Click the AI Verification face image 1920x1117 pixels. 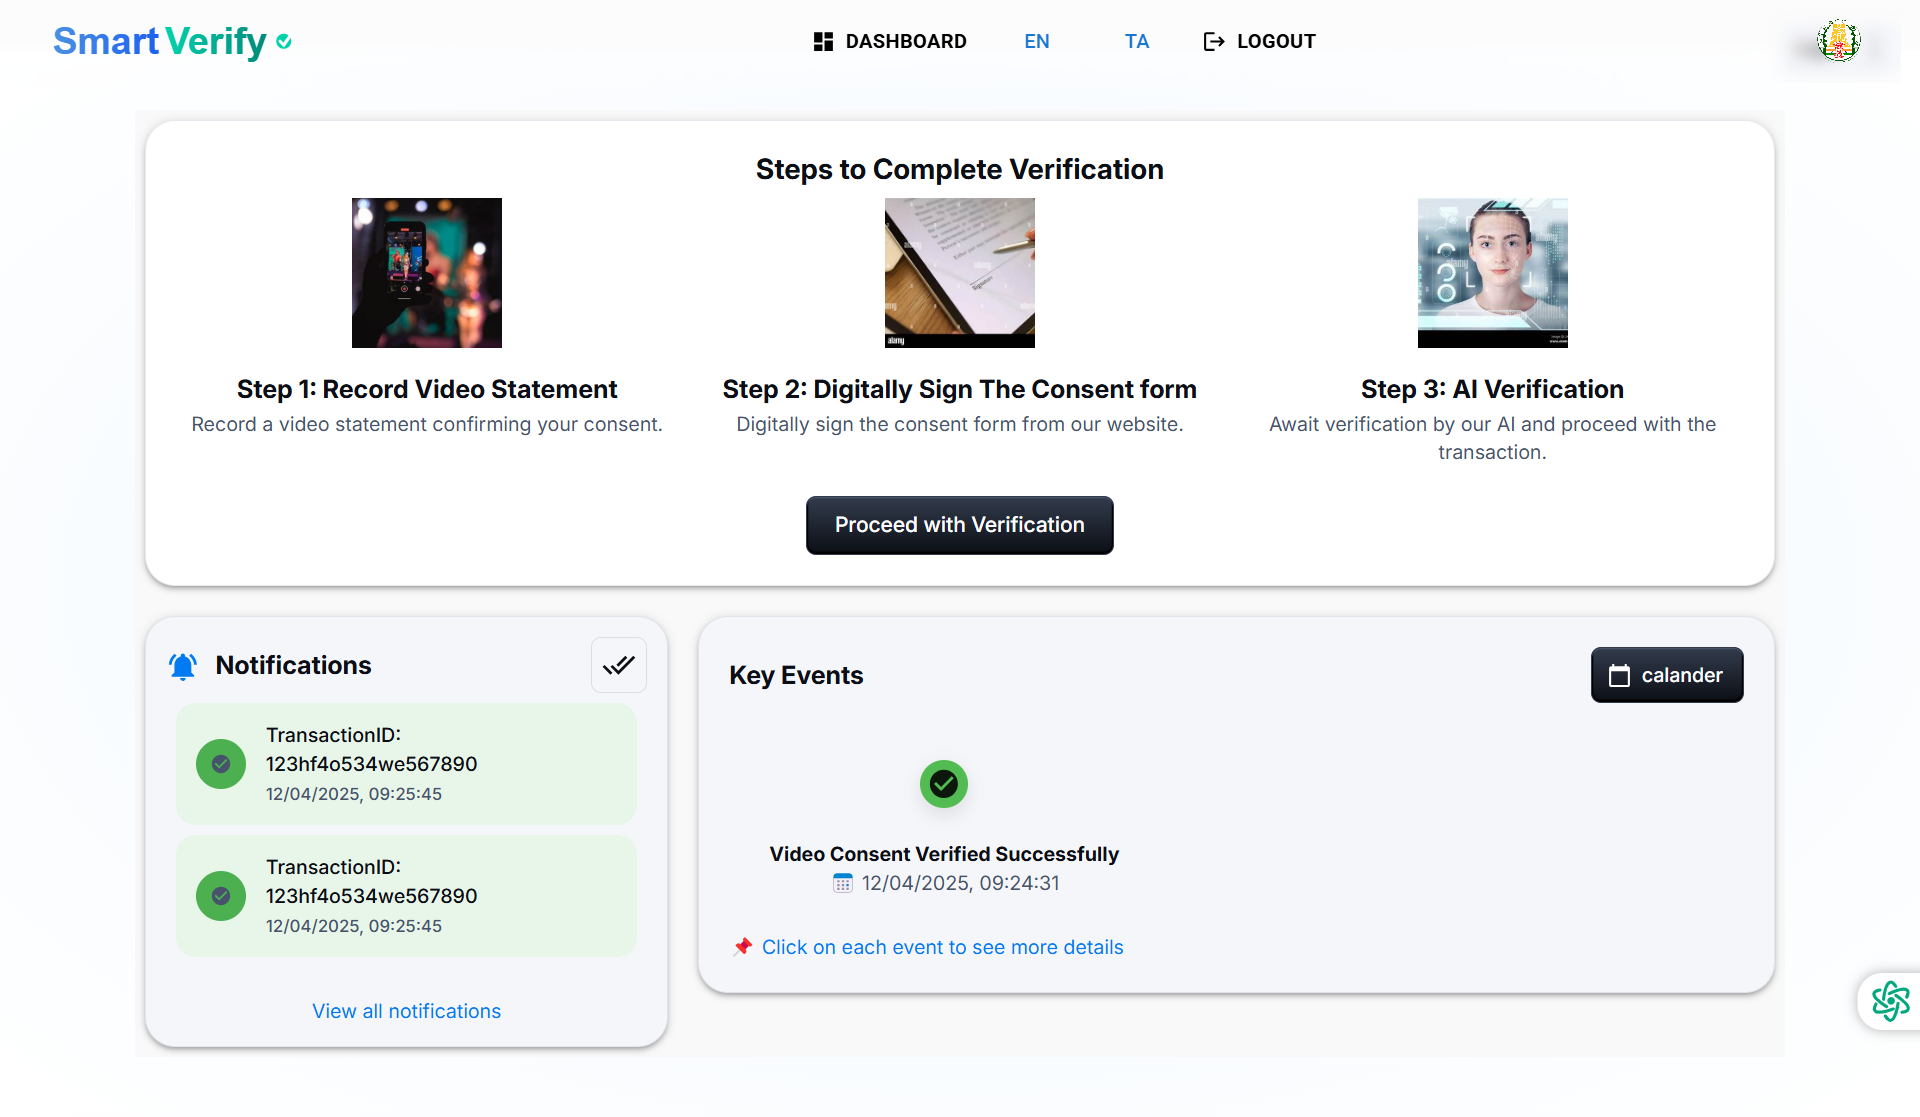[x=1492, y=273]
